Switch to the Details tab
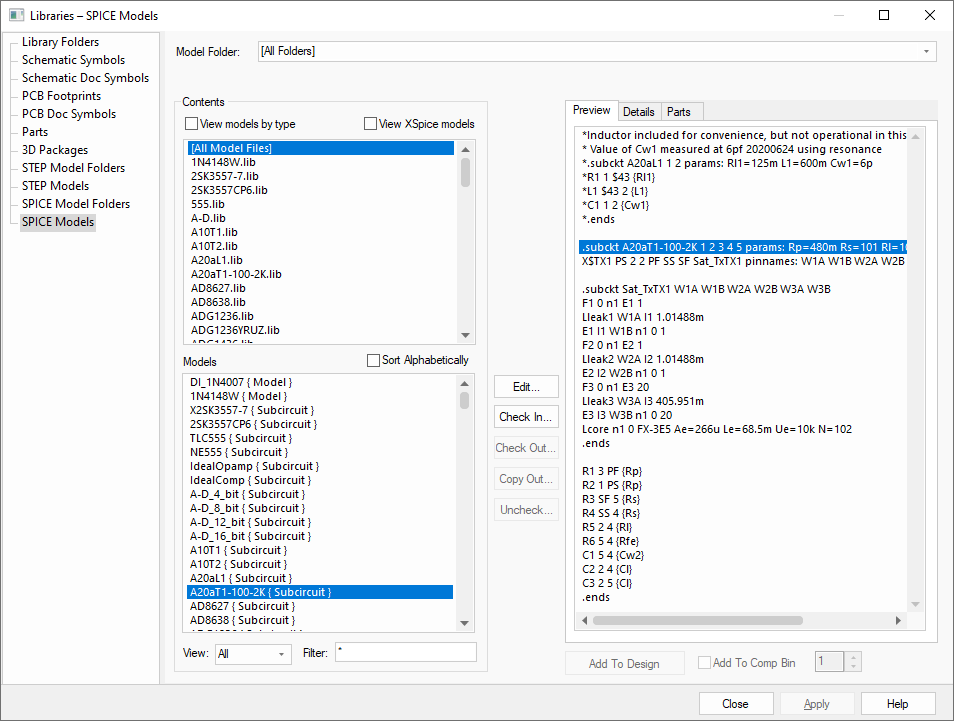 638,111
